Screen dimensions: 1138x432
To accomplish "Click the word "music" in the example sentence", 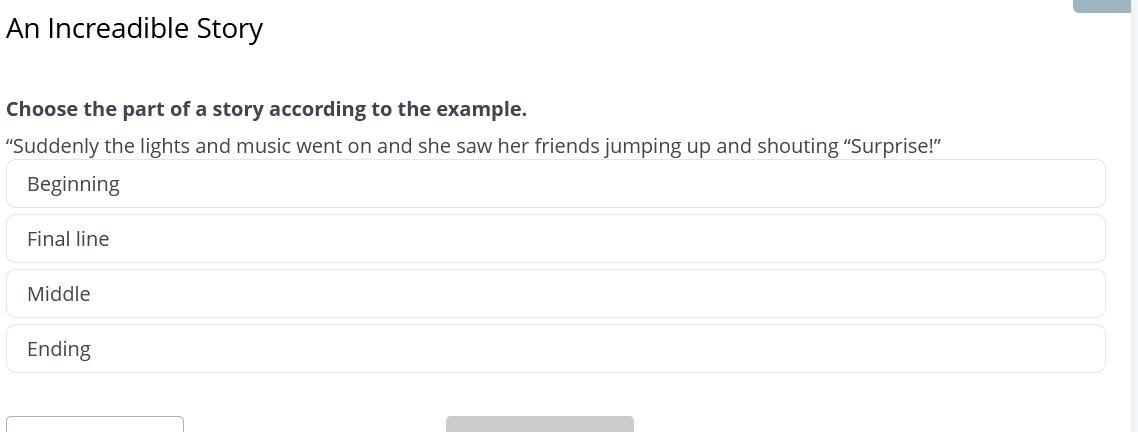I will [x=263, y=146].
